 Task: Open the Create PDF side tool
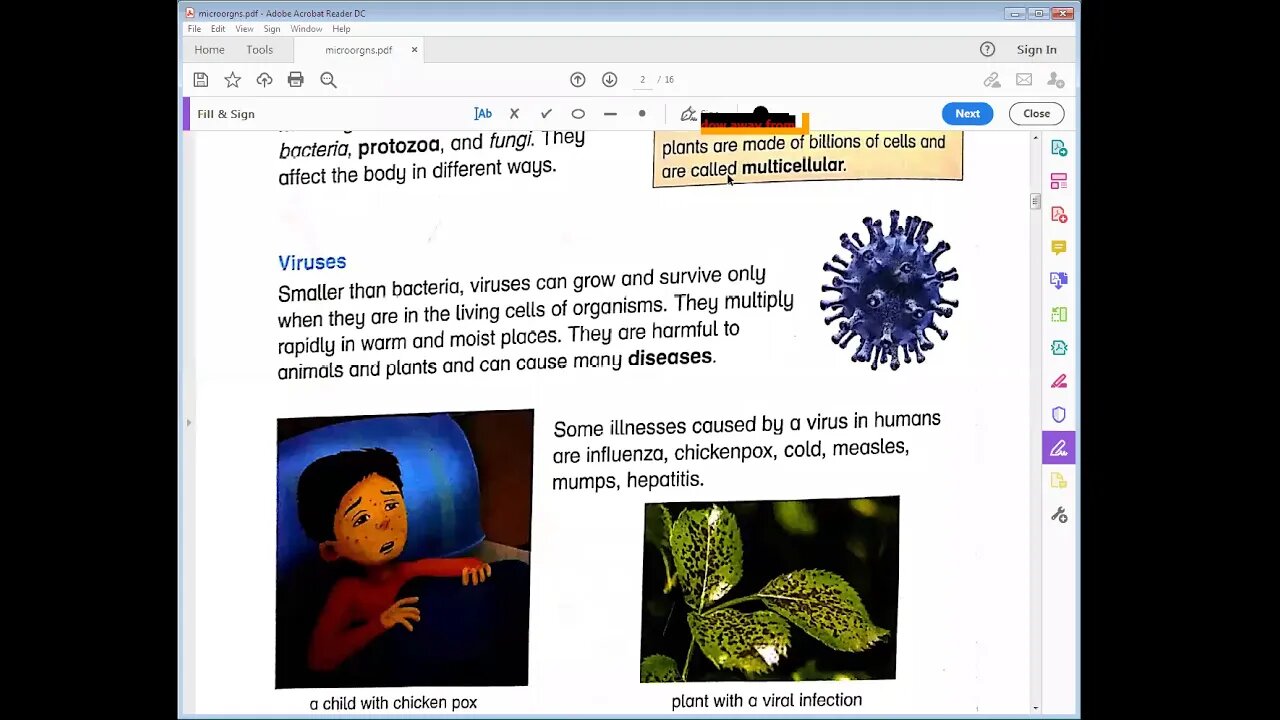[1059, 214]
